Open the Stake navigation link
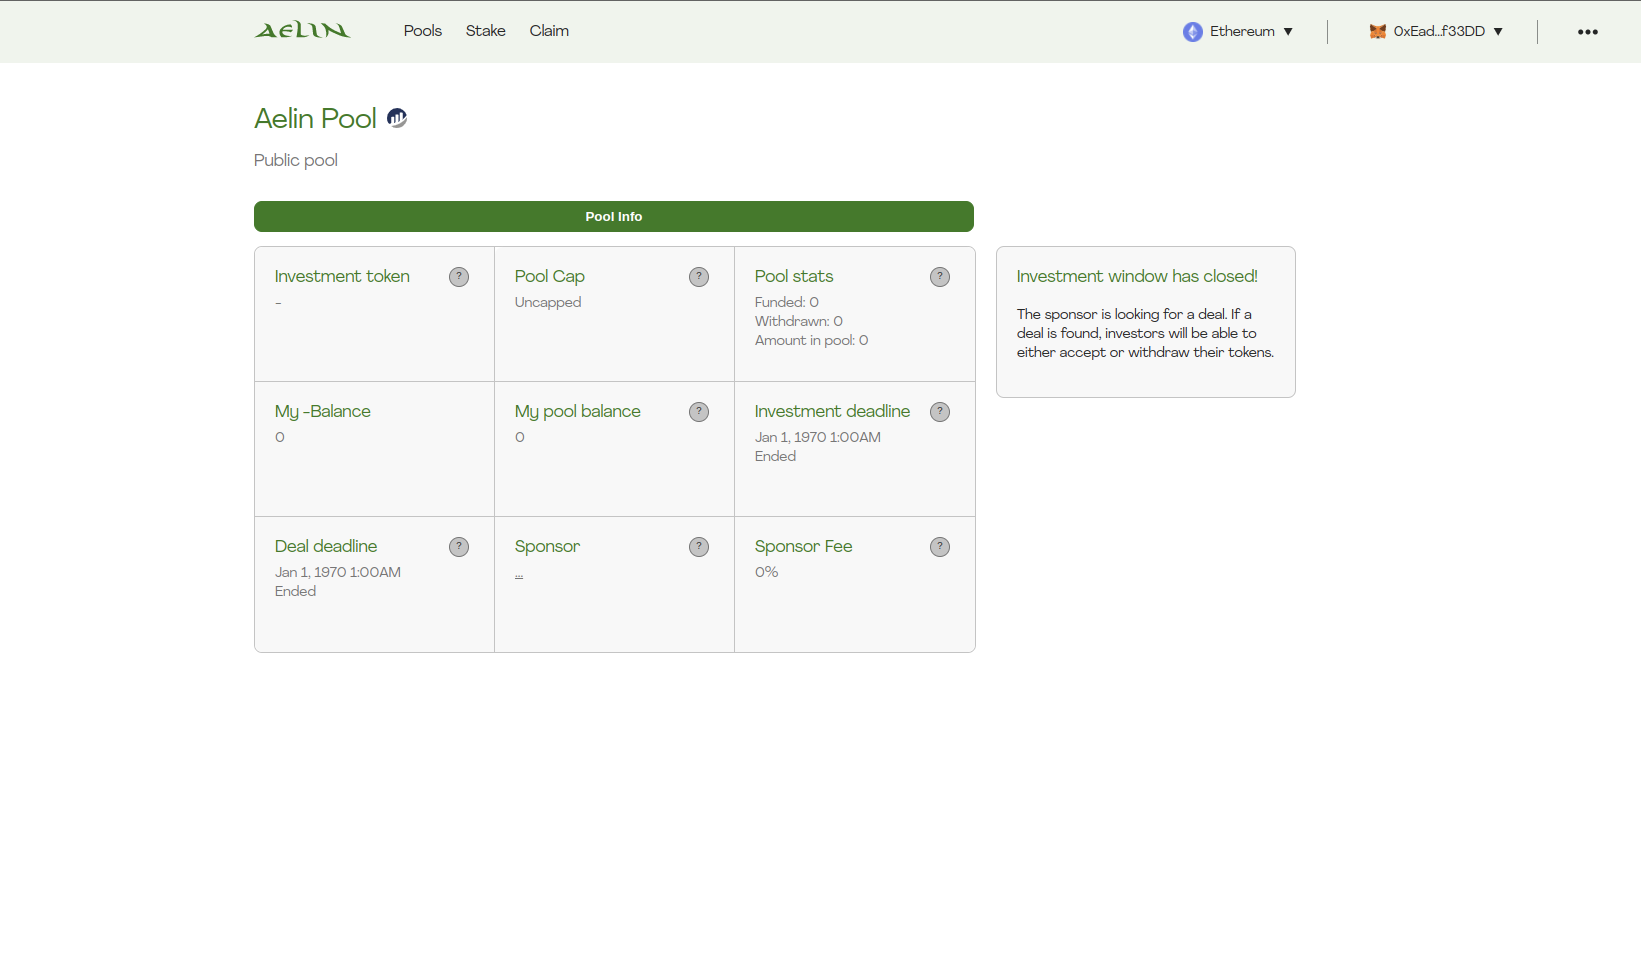This screenshot has width=1641, height=958. [486, 31]
